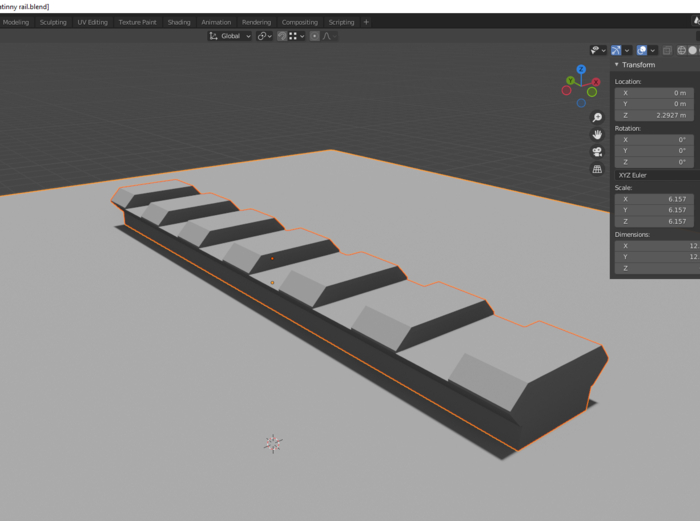Click the Dimensions Y field

pos(657,257)
